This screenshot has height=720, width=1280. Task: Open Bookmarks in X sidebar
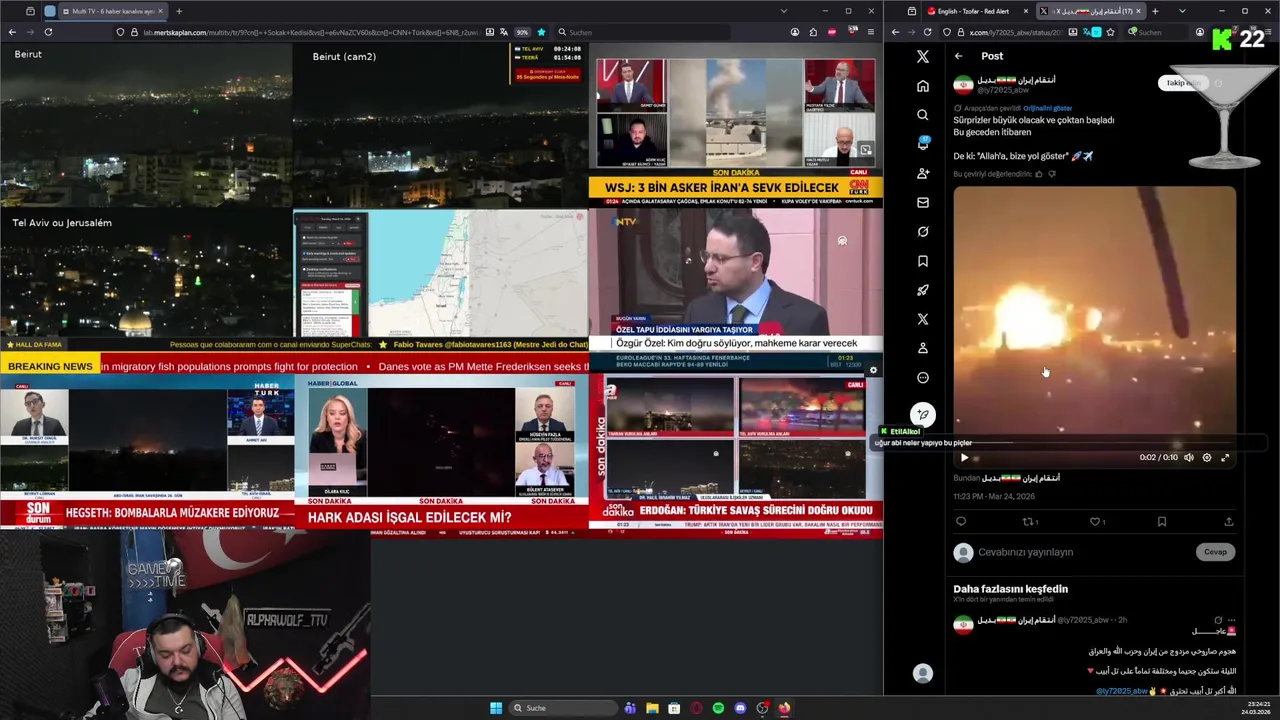coord(923,261)
